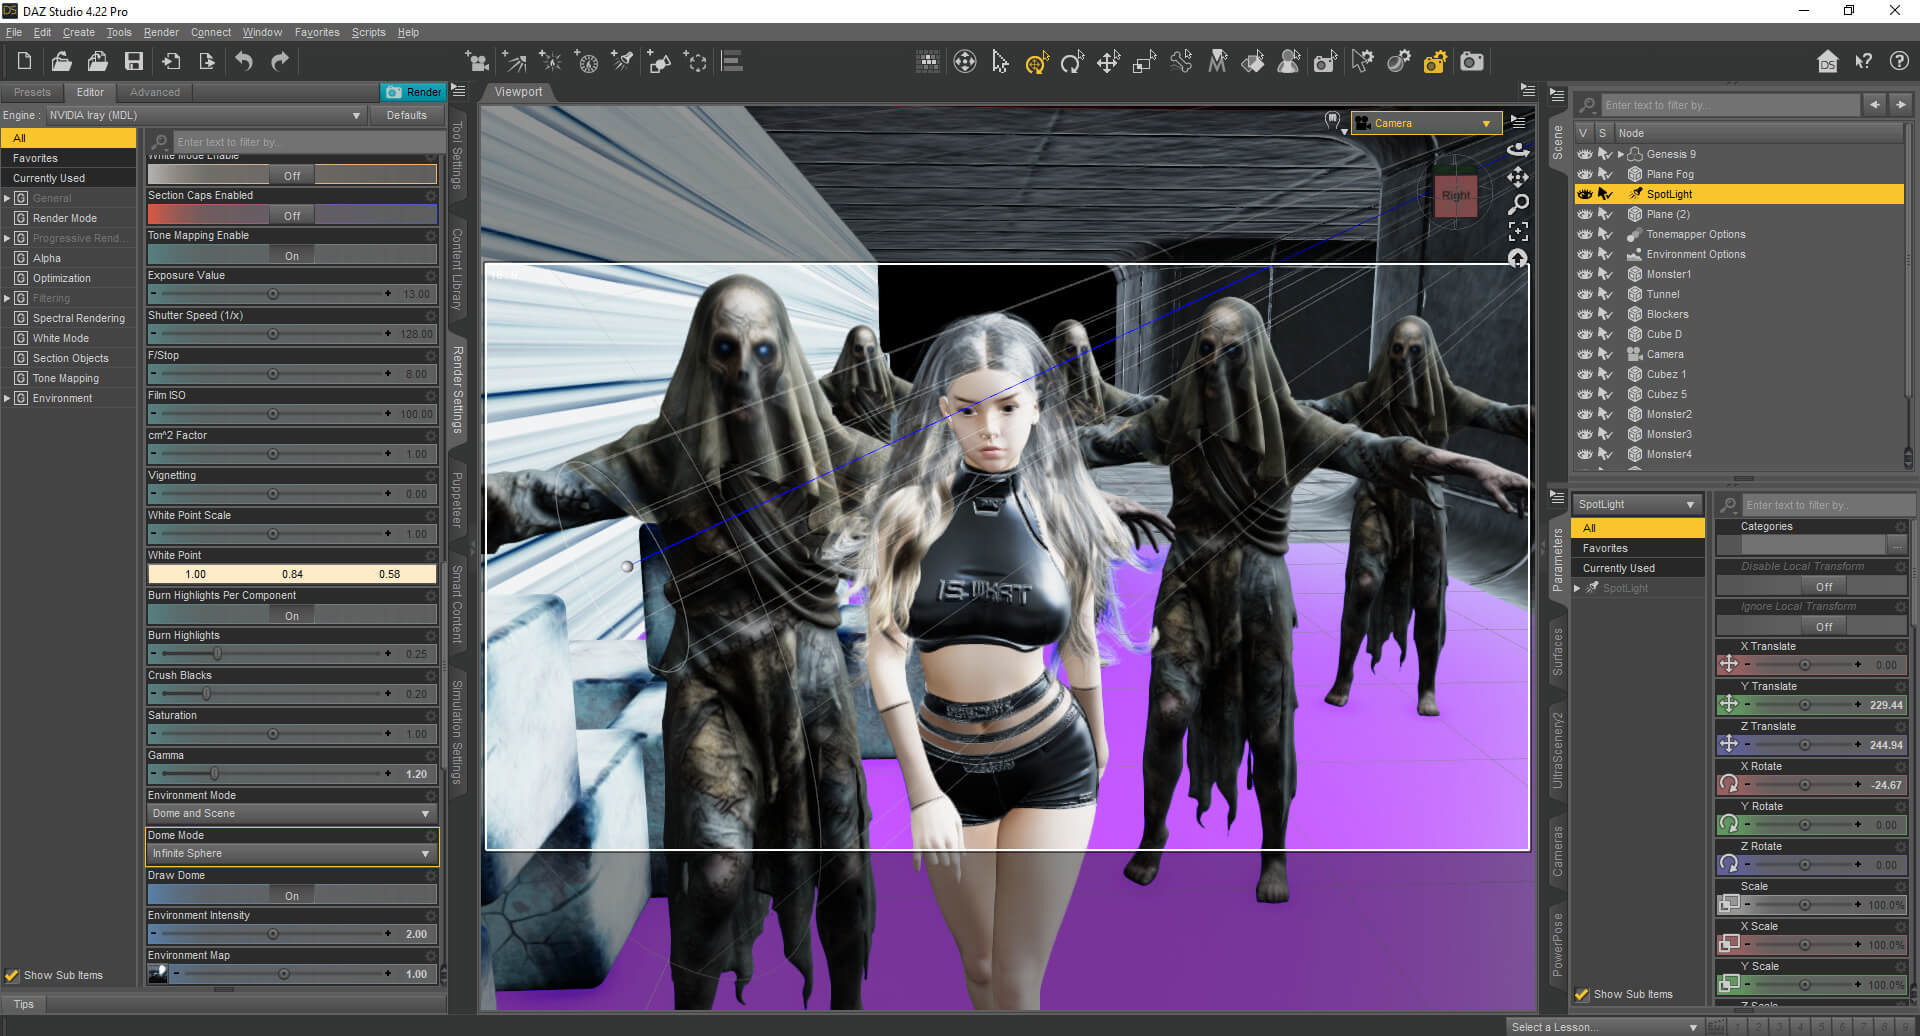The height and width of the screenshot is (1036, 1920).
Task: Create a new spotlight
Action: [623, 62]
